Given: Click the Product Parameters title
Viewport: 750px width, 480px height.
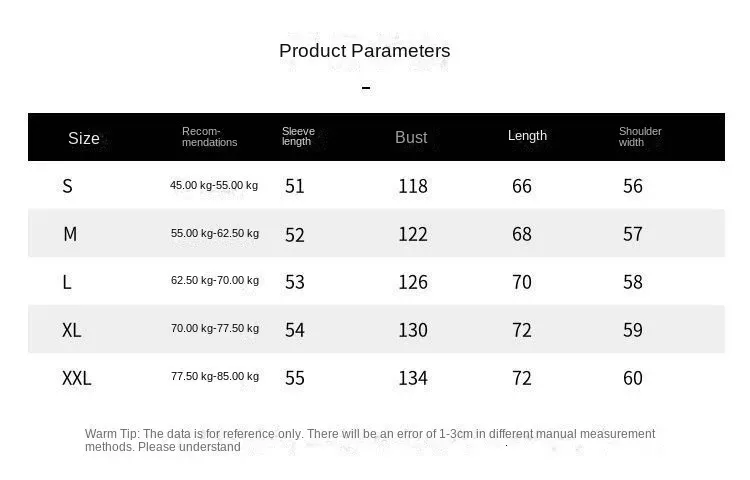Looking at the screenshot, I should (x=365, y=51).
